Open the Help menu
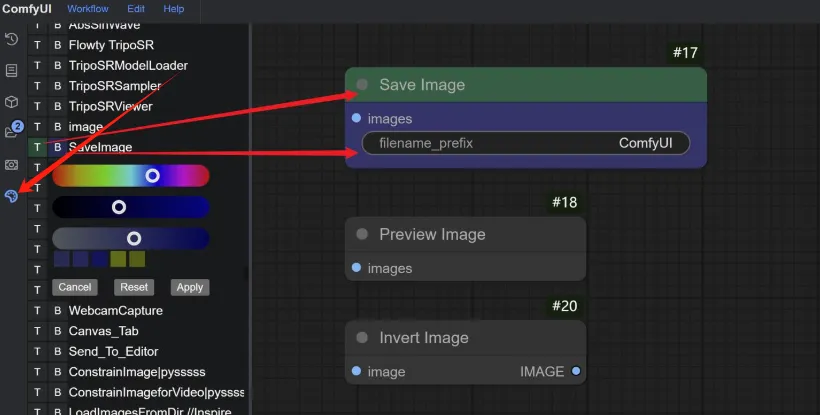This screenshot has height=415, width=820. pyautogui.click(x=174, y=9)
